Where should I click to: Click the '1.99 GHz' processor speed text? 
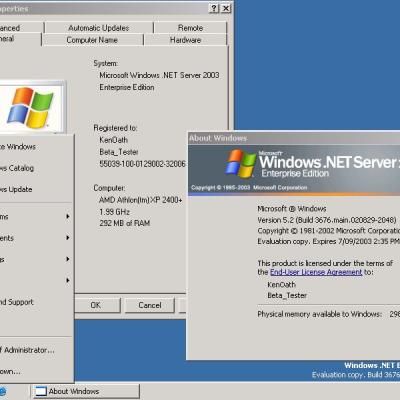[114, 212]
